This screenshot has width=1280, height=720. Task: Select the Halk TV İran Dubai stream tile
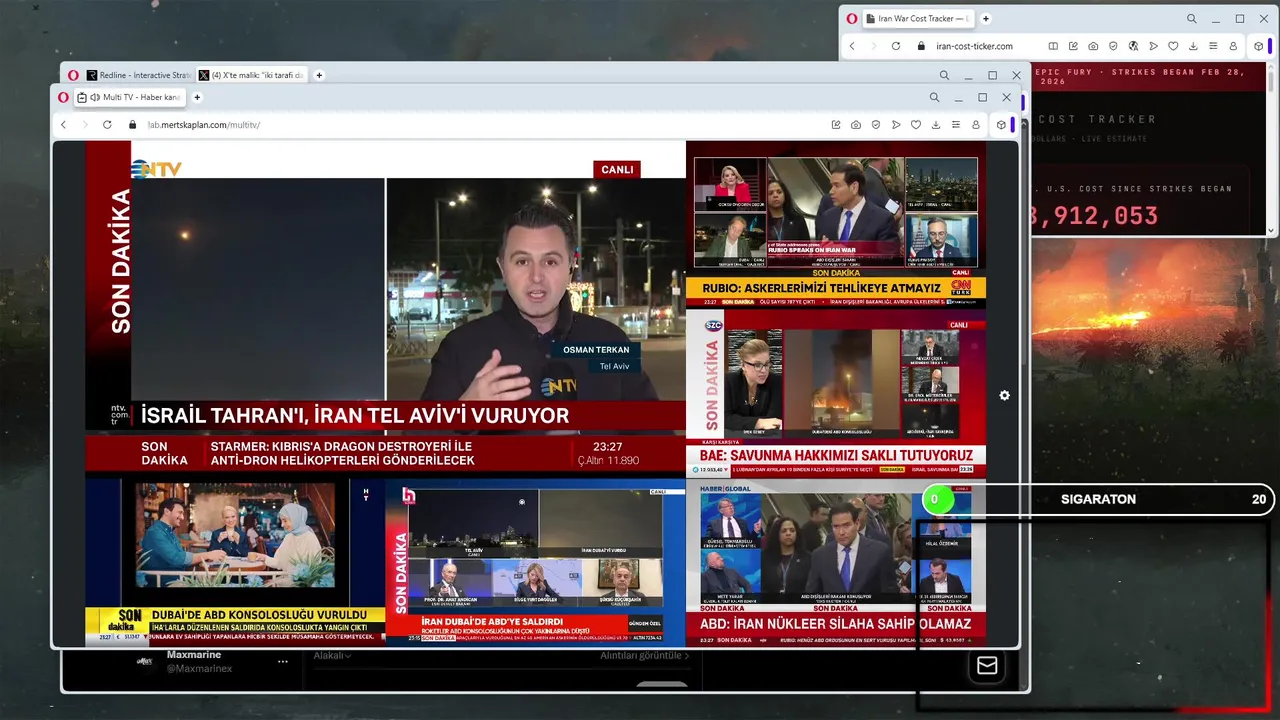point(535,562)
